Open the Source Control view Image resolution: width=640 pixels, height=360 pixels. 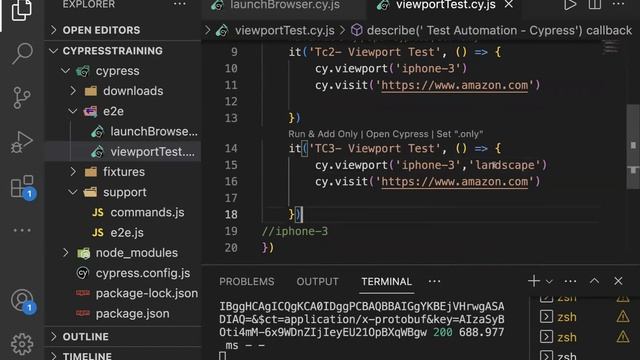(22, 98)
